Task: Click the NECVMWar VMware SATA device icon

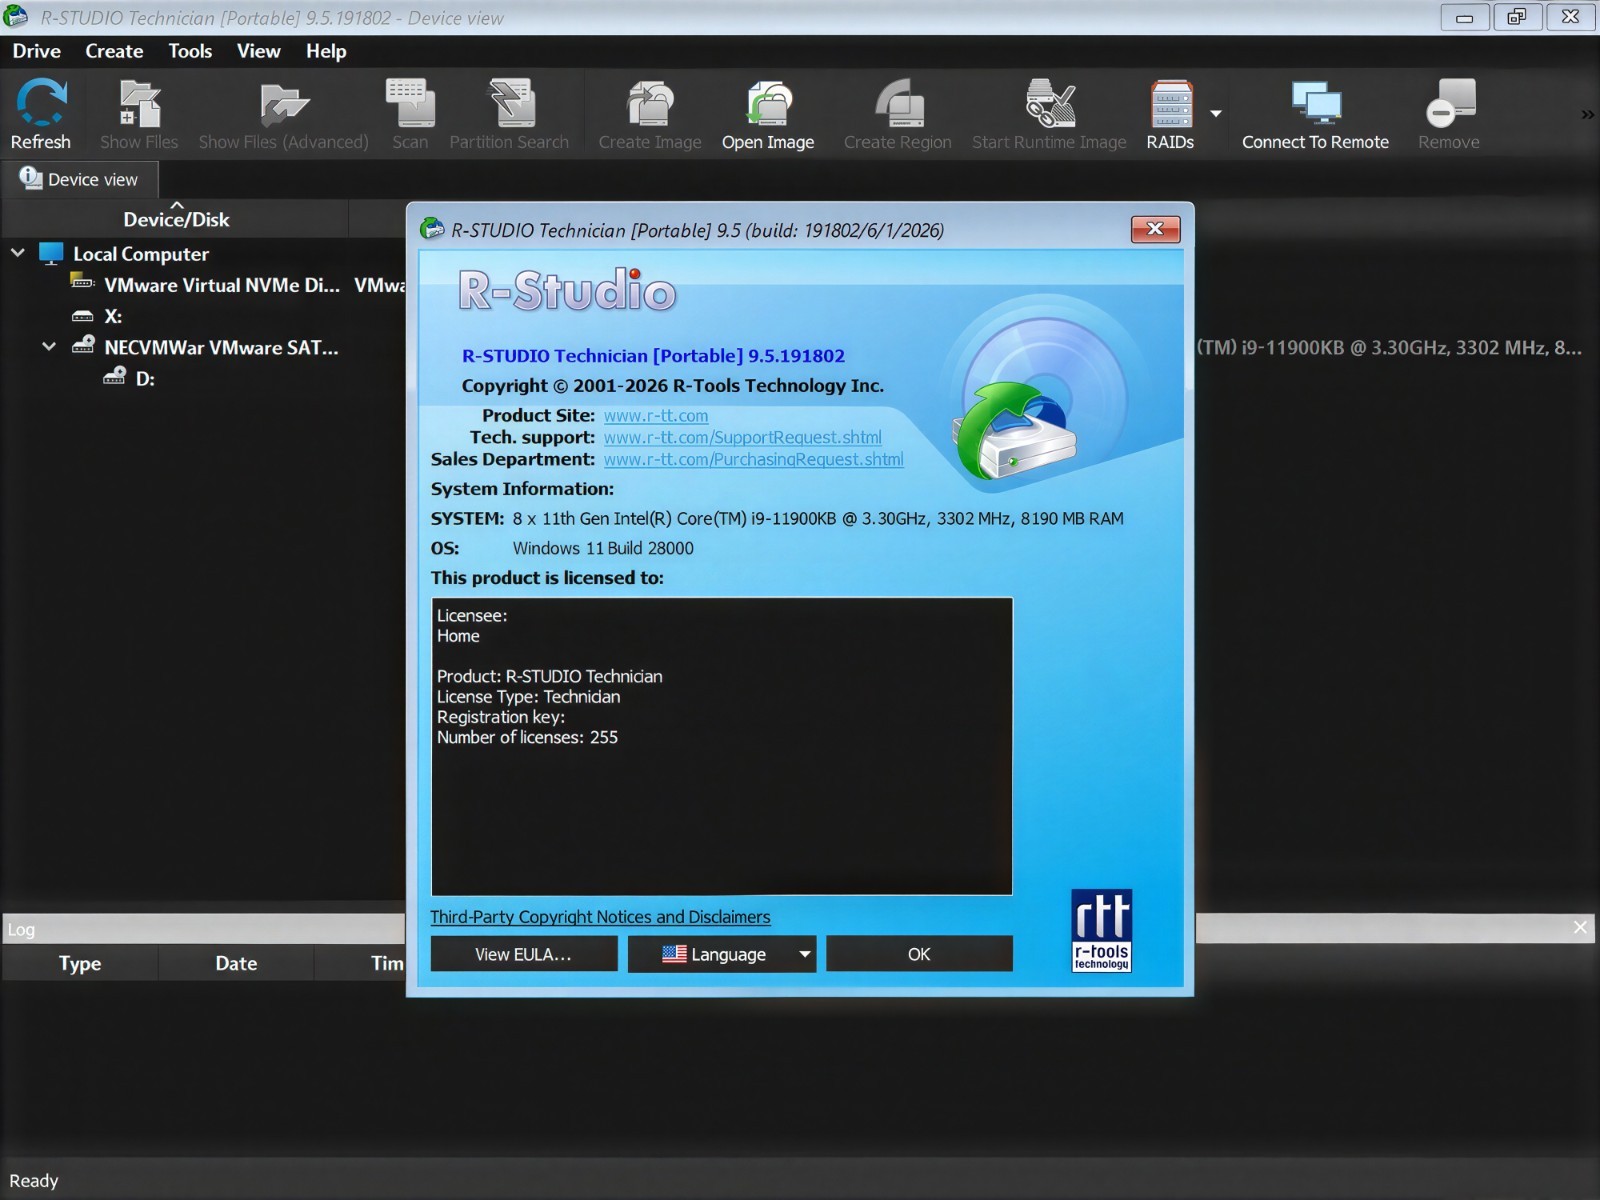Action: tap(83, 346)
